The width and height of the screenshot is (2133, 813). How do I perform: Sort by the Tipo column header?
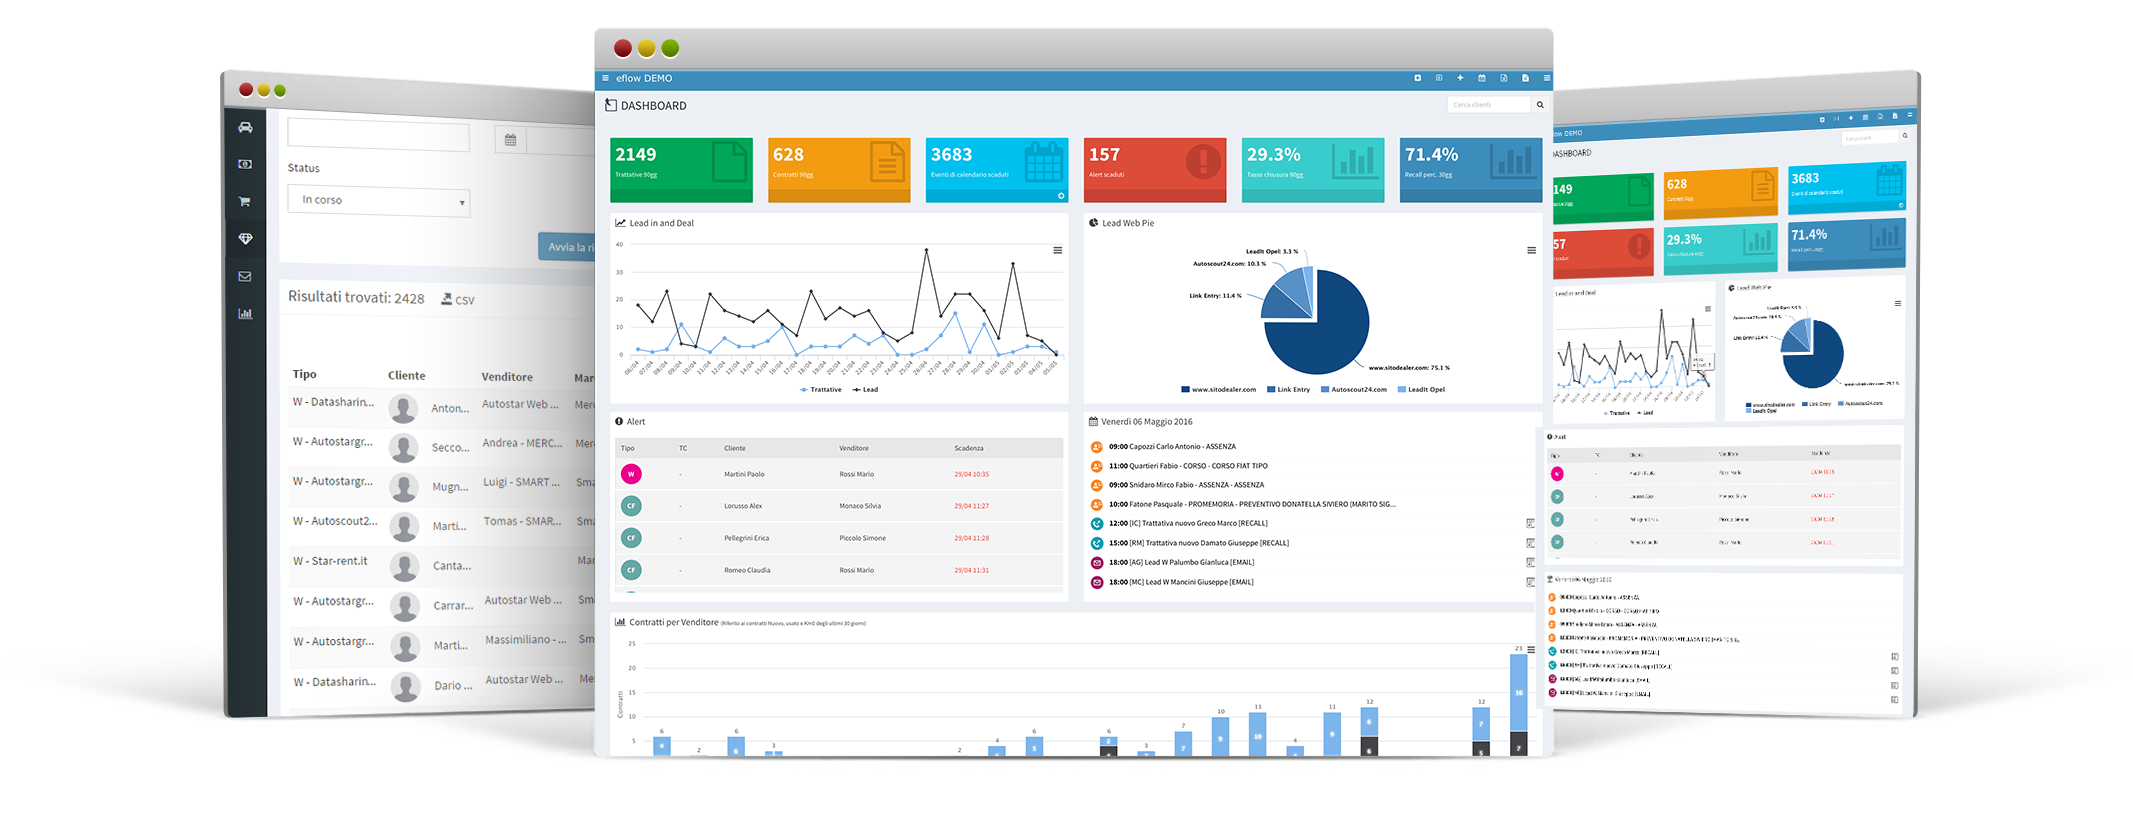304,374
